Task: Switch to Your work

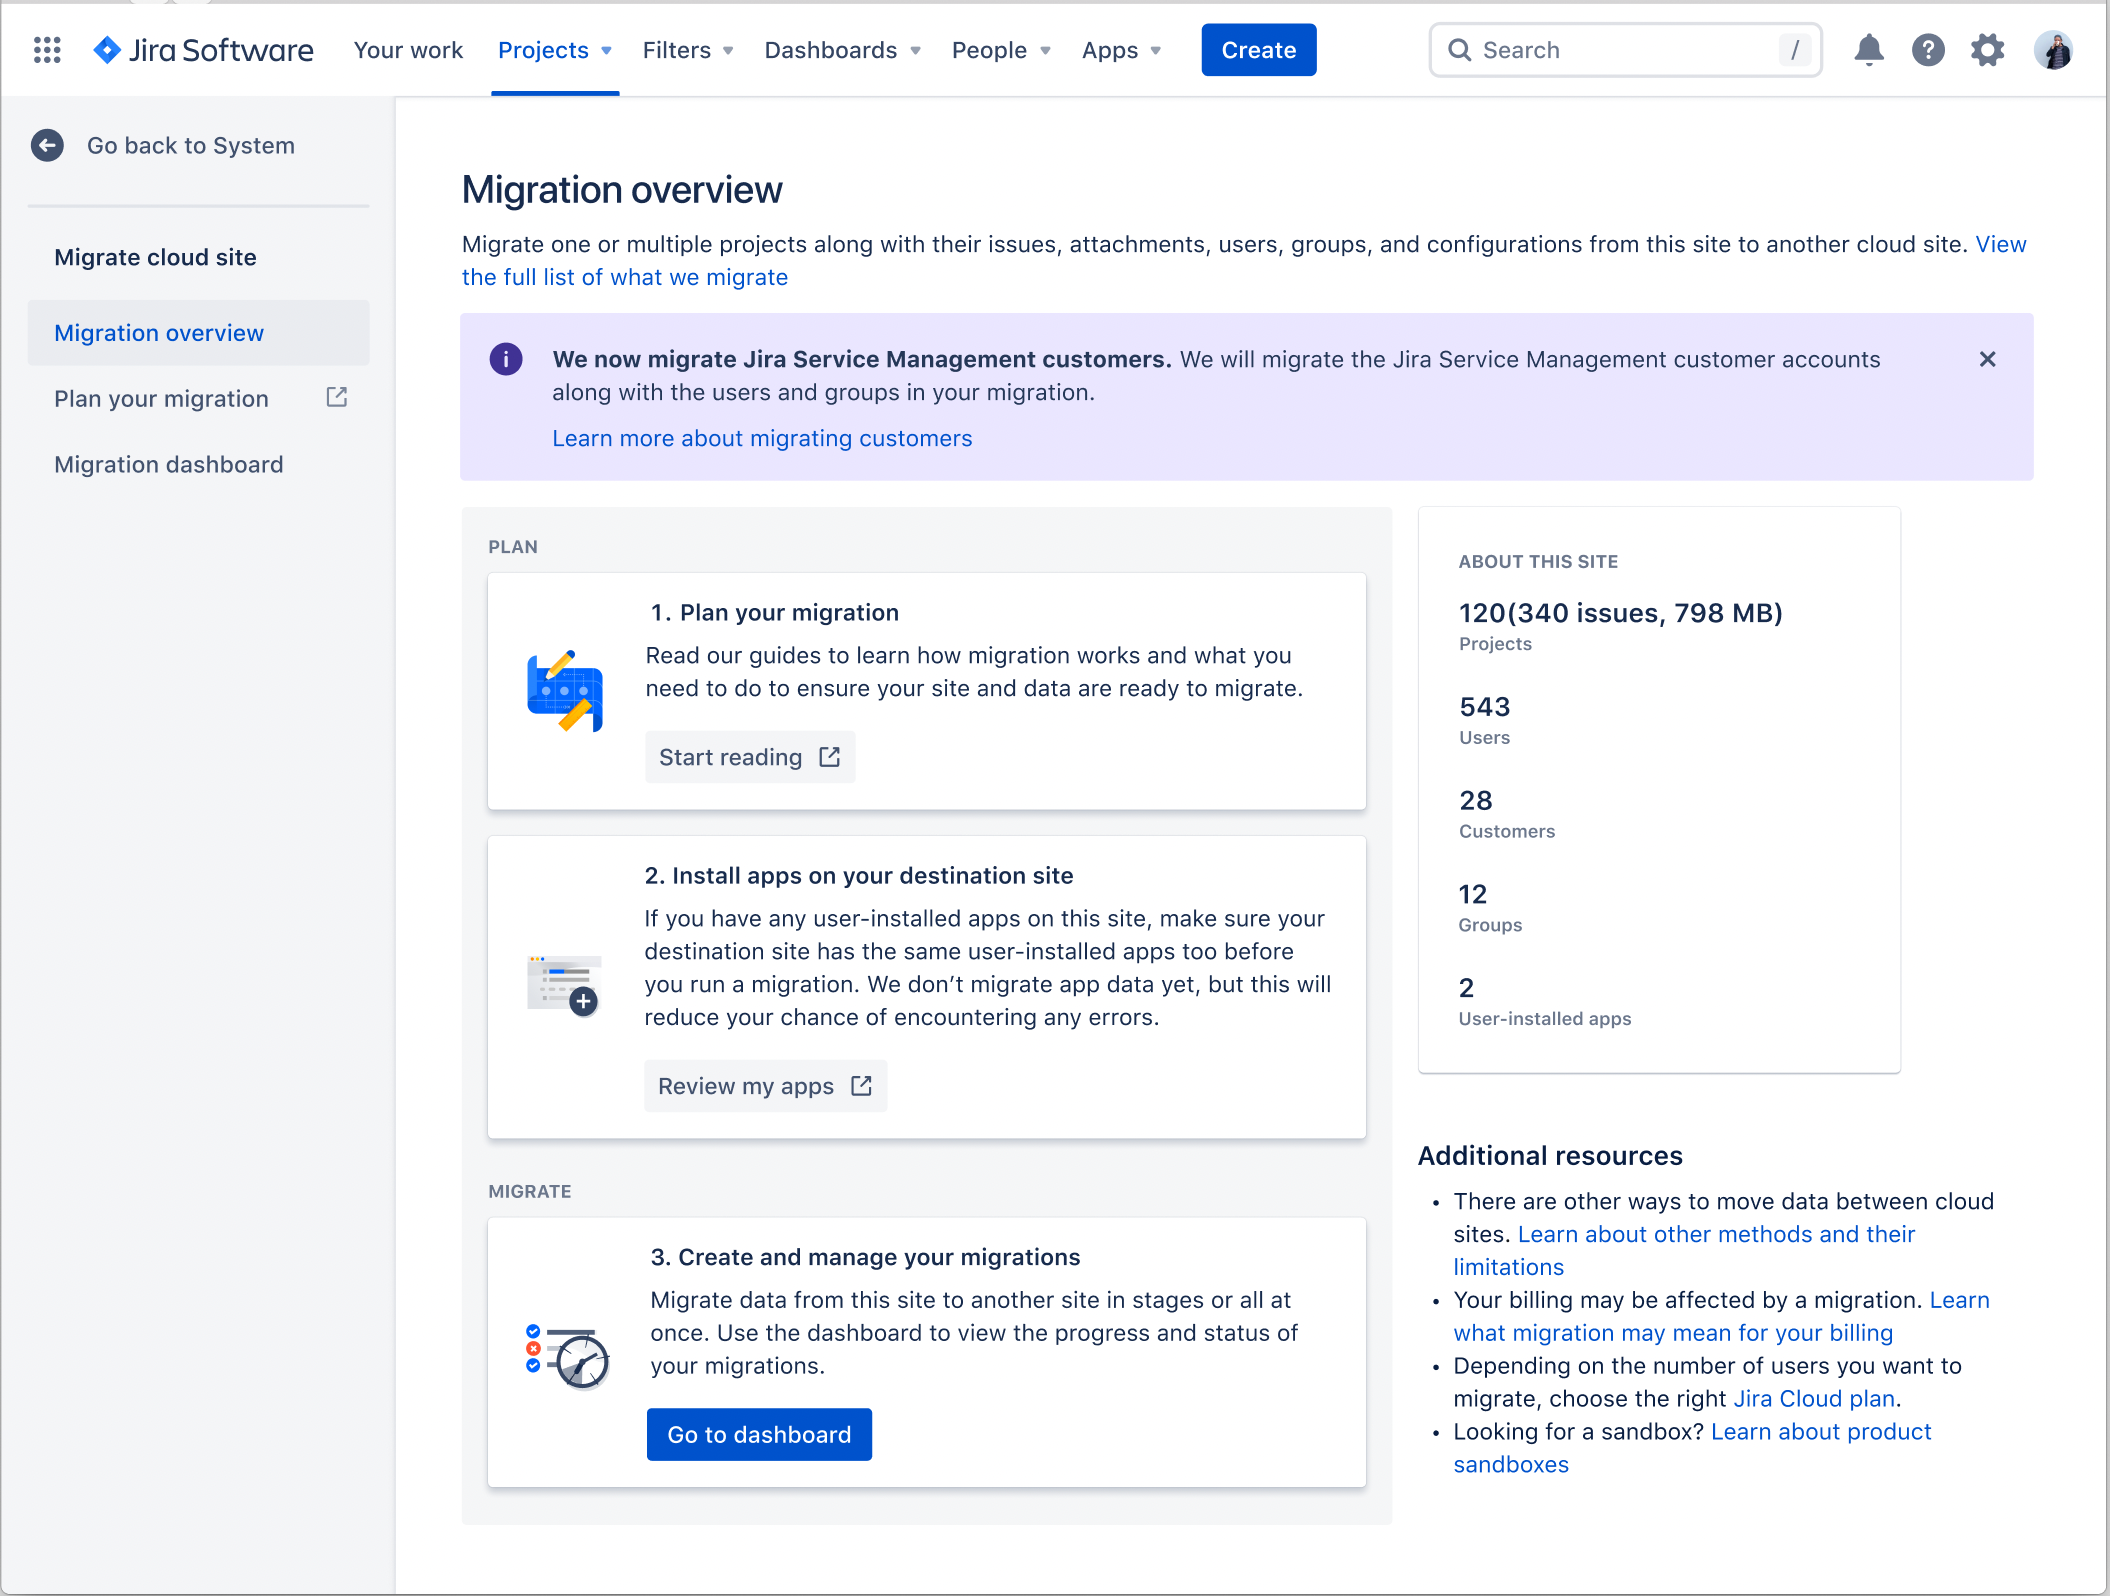Action: pos(408,49)
